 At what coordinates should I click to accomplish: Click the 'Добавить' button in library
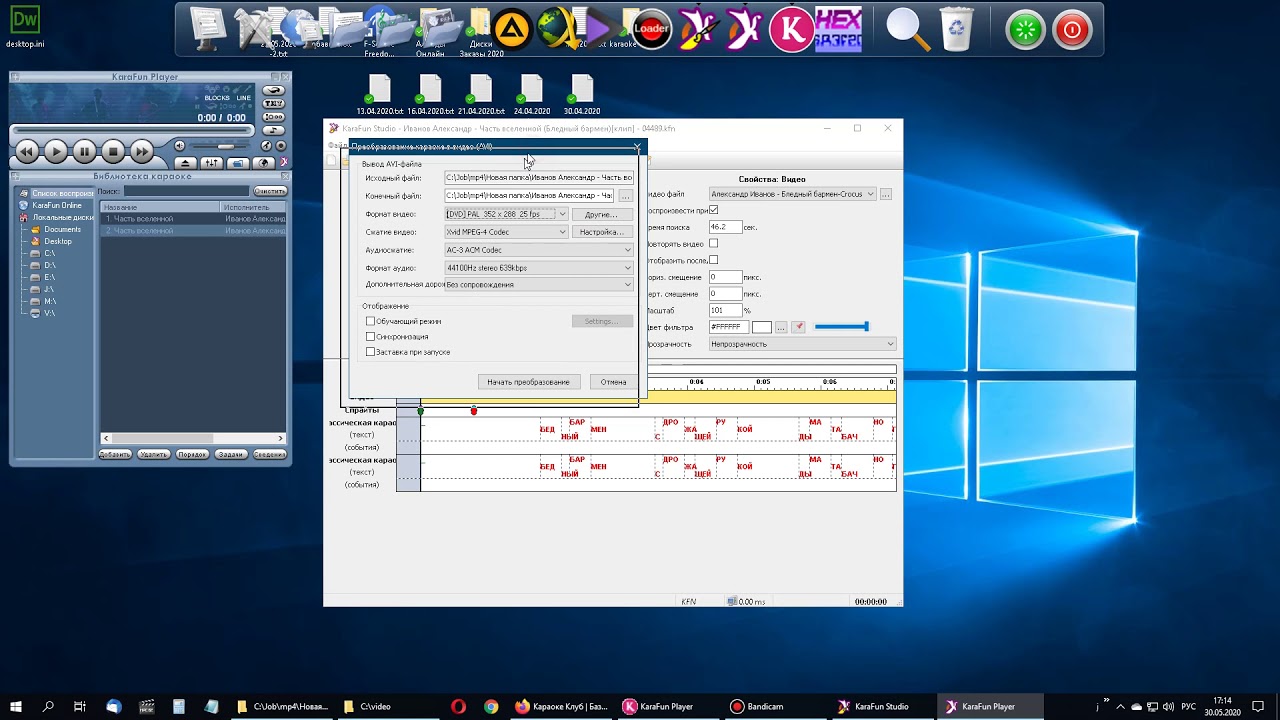click(115, 454)
